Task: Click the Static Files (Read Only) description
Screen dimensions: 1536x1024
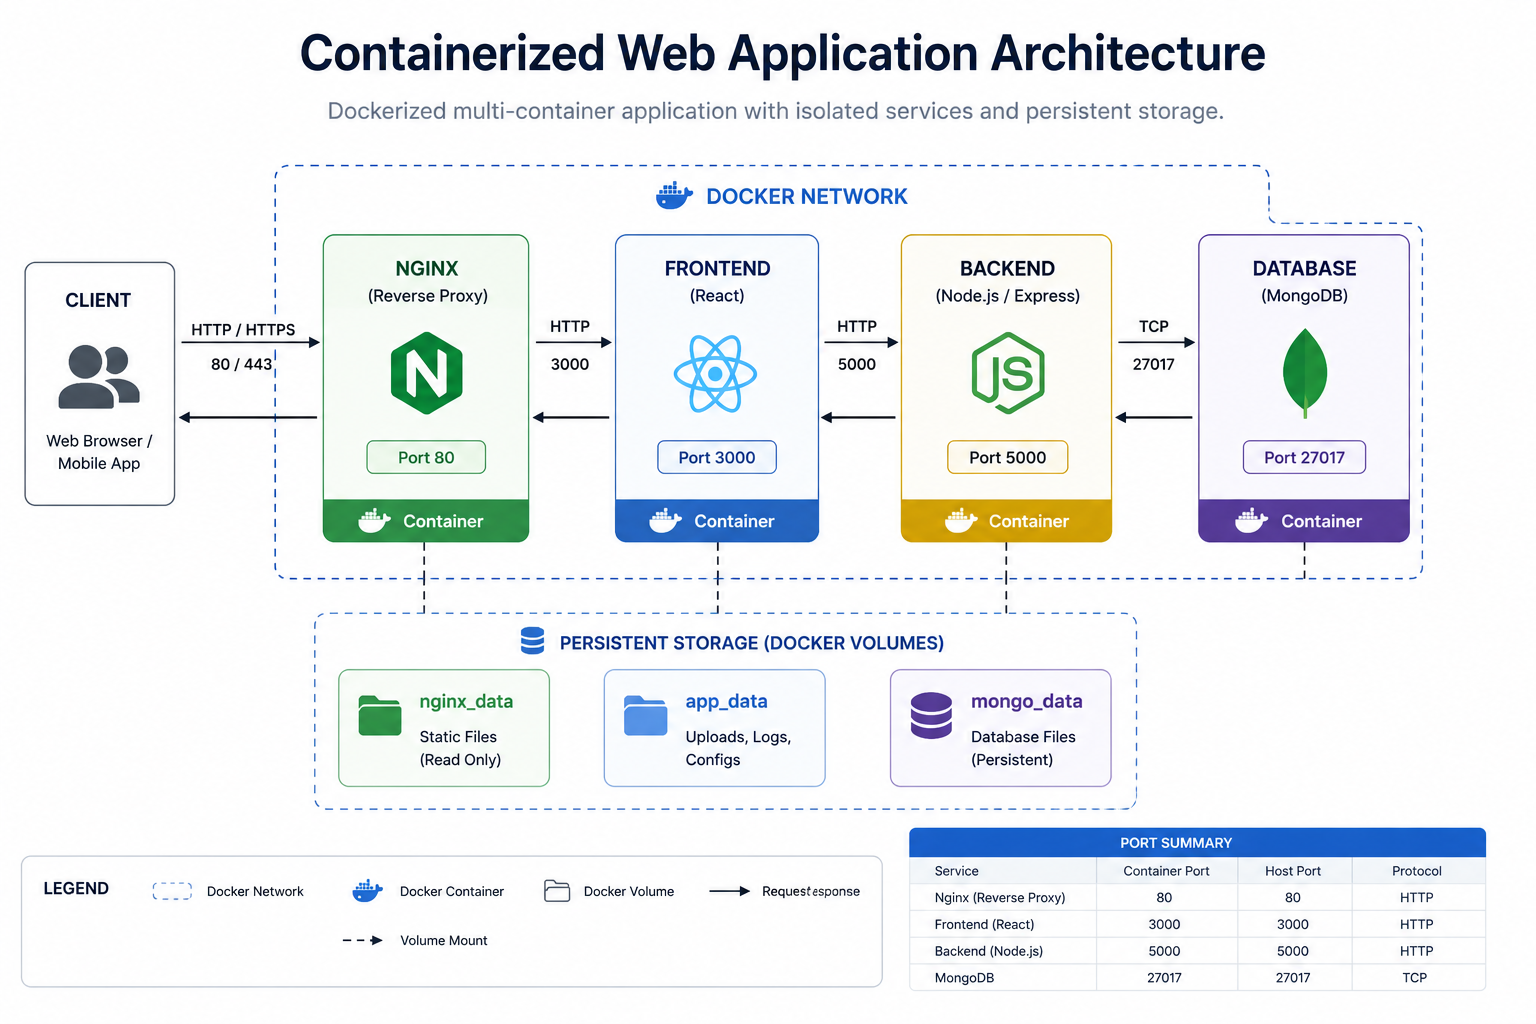Action: coord(460,748)
